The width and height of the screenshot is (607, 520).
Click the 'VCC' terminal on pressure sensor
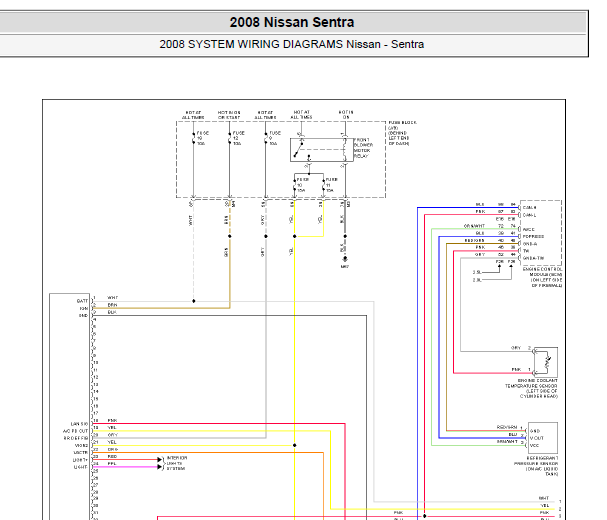(534, 445)
